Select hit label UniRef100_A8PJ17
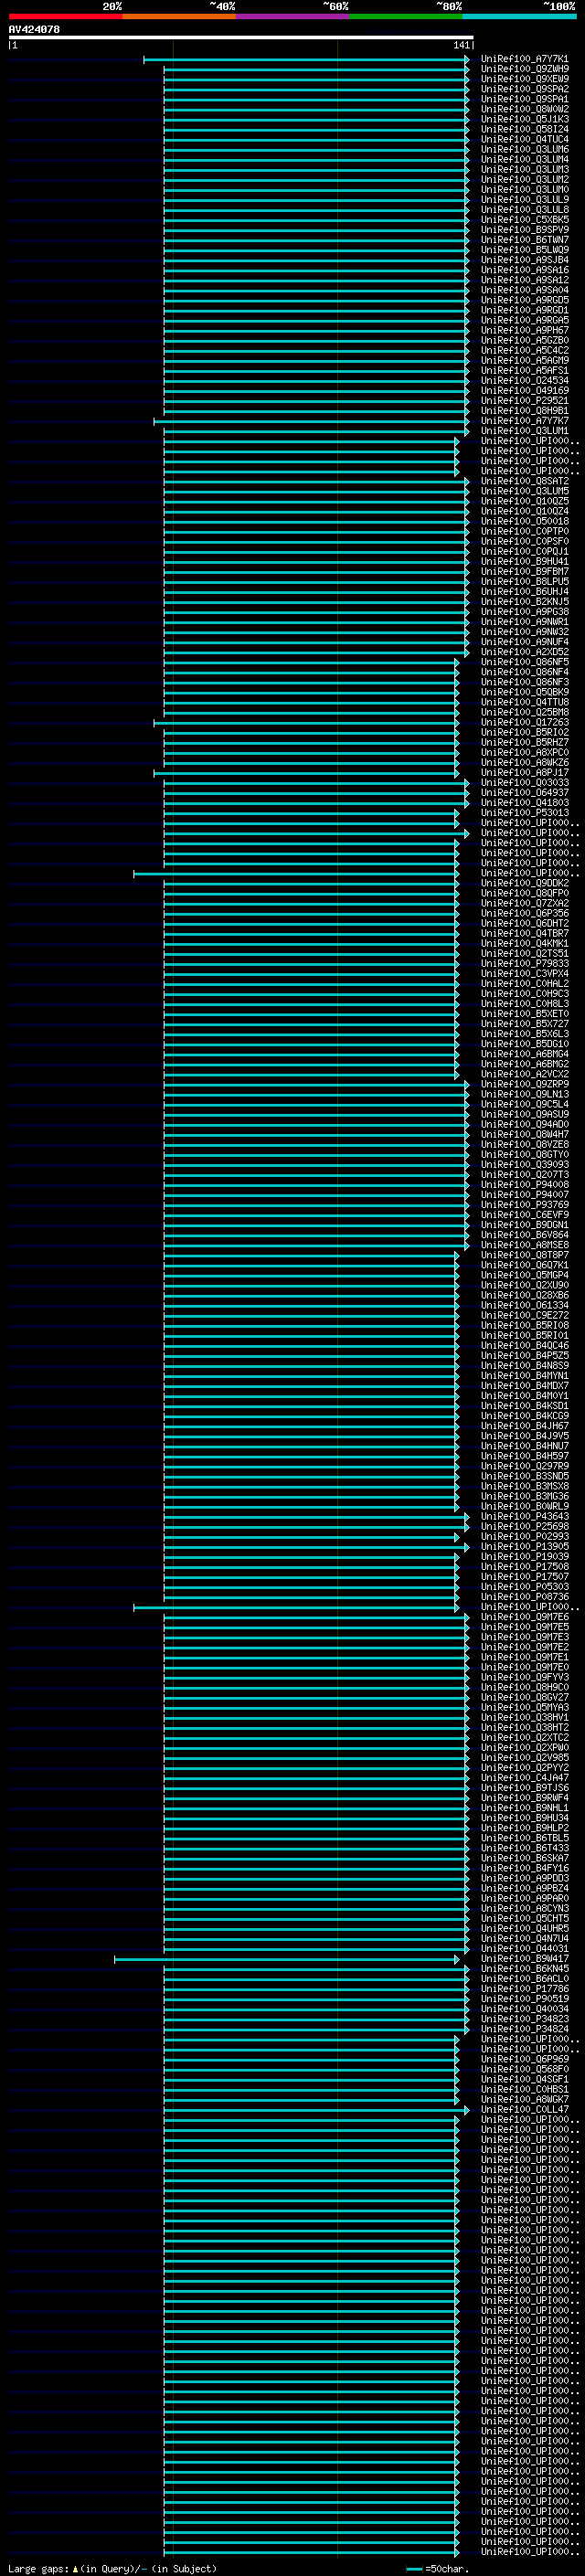Image resolution: width=585 pixels, height=2576 pixels. pos(524,772)
